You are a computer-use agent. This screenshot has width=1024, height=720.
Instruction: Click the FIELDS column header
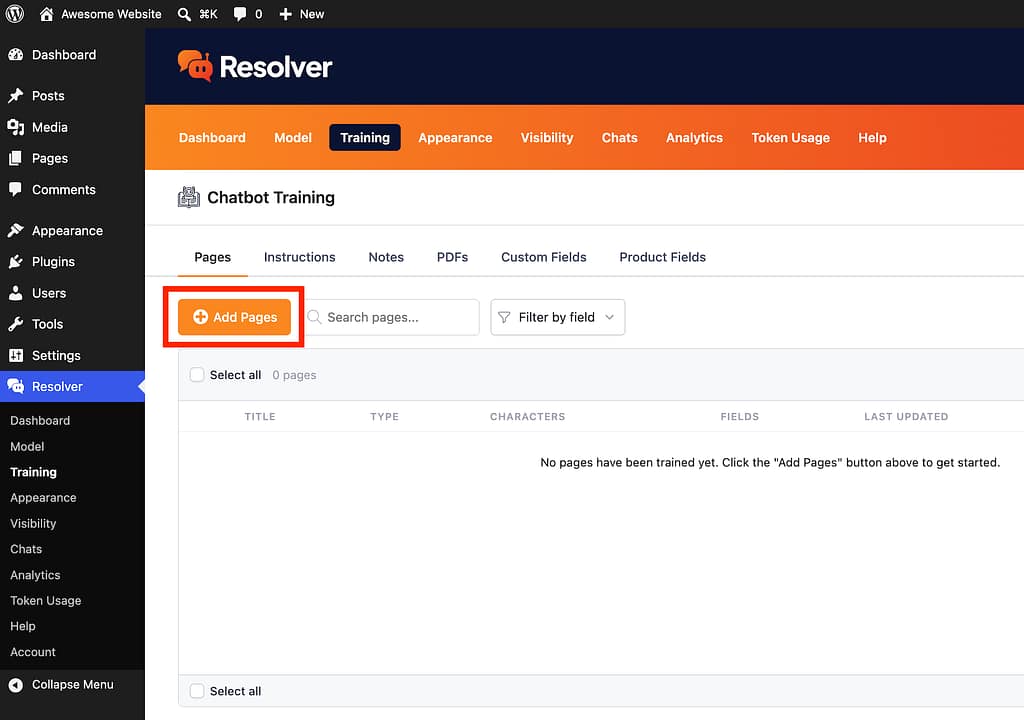pos(739,417)
